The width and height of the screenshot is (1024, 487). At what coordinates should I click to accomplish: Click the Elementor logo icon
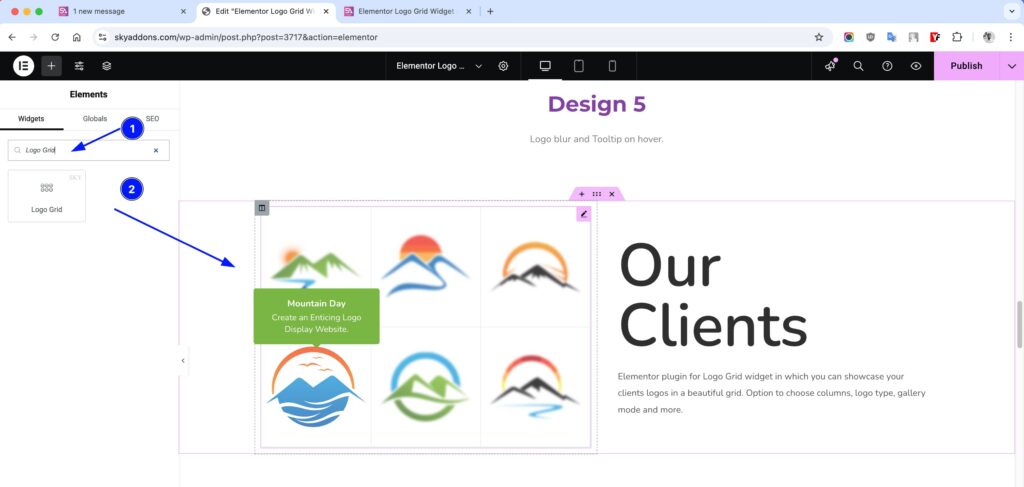[24, 66]
